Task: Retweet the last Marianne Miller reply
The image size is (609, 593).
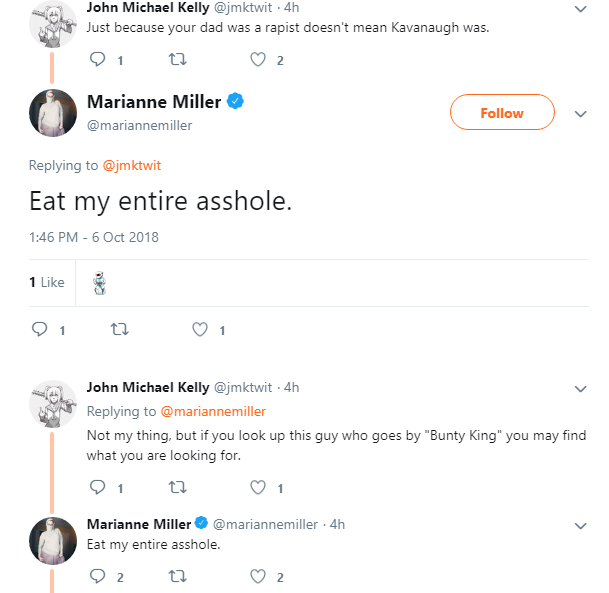Action: [x=177, y=576]
